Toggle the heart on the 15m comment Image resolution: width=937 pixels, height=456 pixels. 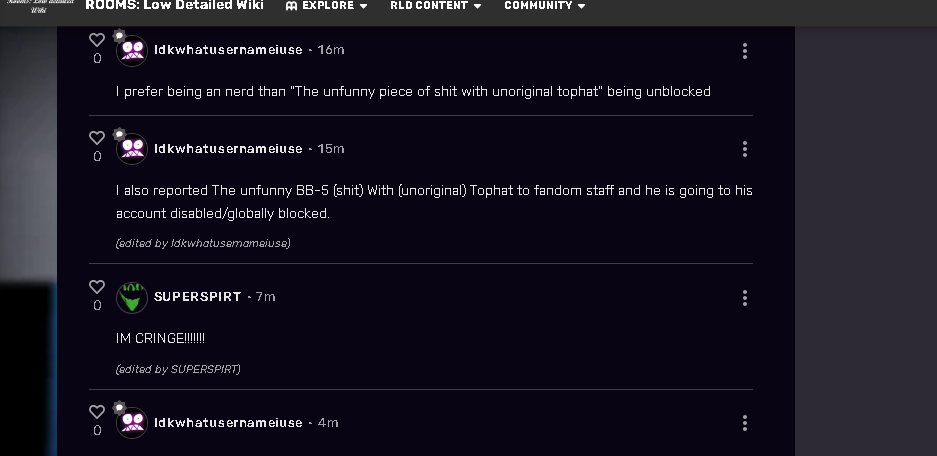97,138
